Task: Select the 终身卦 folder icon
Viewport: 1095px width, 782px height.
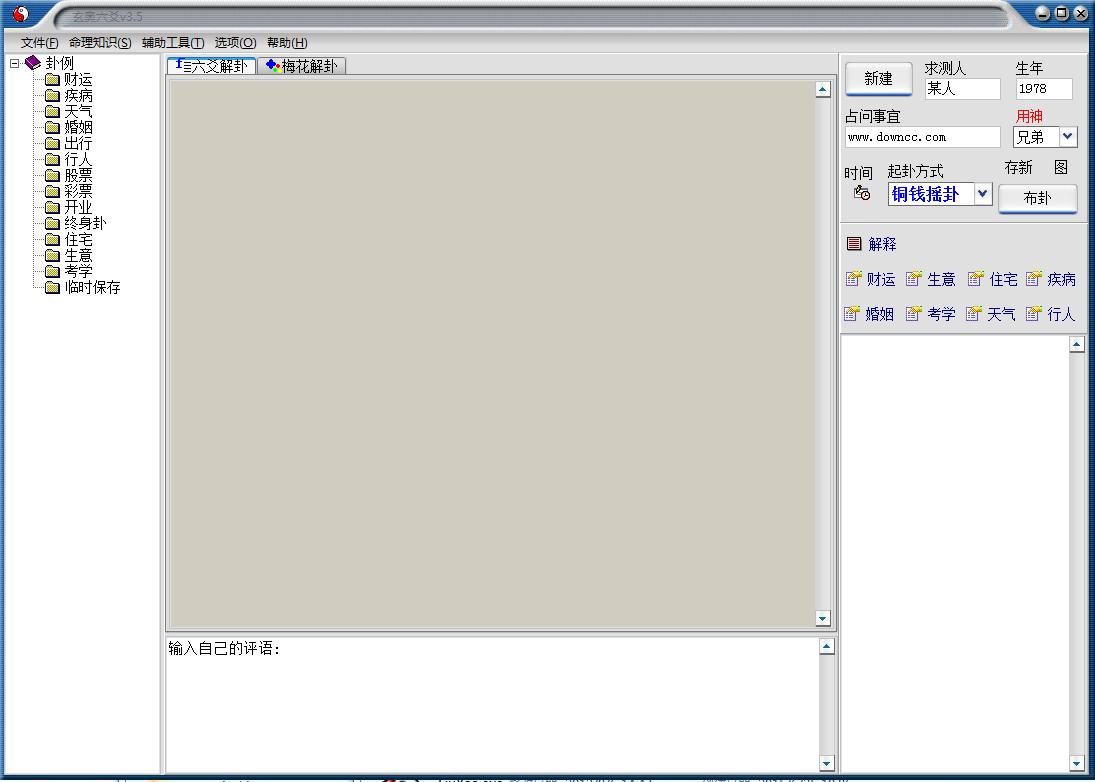Action: click(52, 223)
